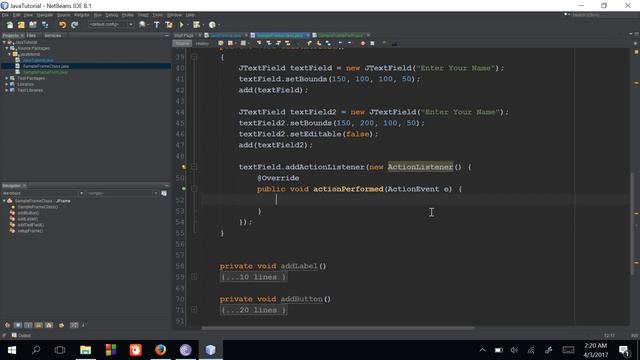Open the File menu
This screenshot has width=640, height=360.
coord(5,15)
